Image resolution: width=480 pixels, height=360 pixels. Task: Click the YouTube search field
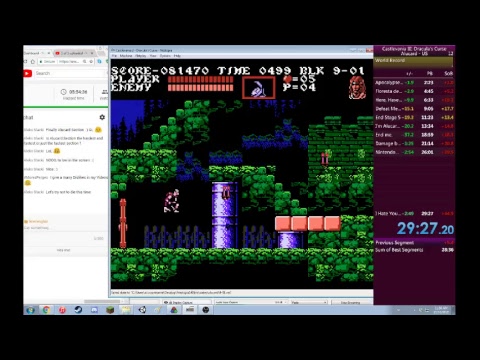click(x=70, y=73)
